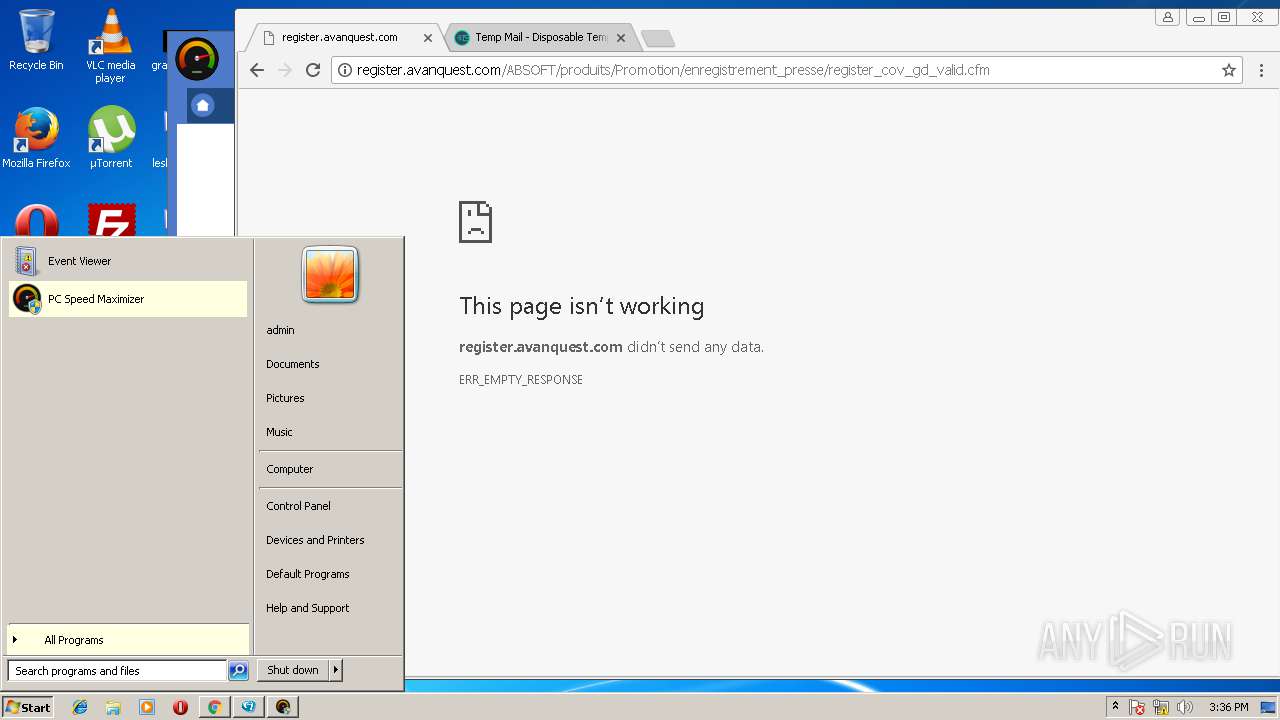This screenshot has width=1280, height=720.
Task: Switch to PC Speed Maximizer on taskbar
Action: click(x=283, y=707)
